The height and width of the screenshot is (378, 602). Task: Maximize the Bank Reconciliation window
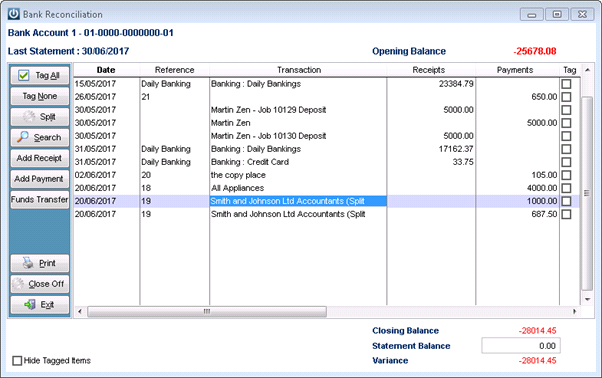tap(557, 15)
